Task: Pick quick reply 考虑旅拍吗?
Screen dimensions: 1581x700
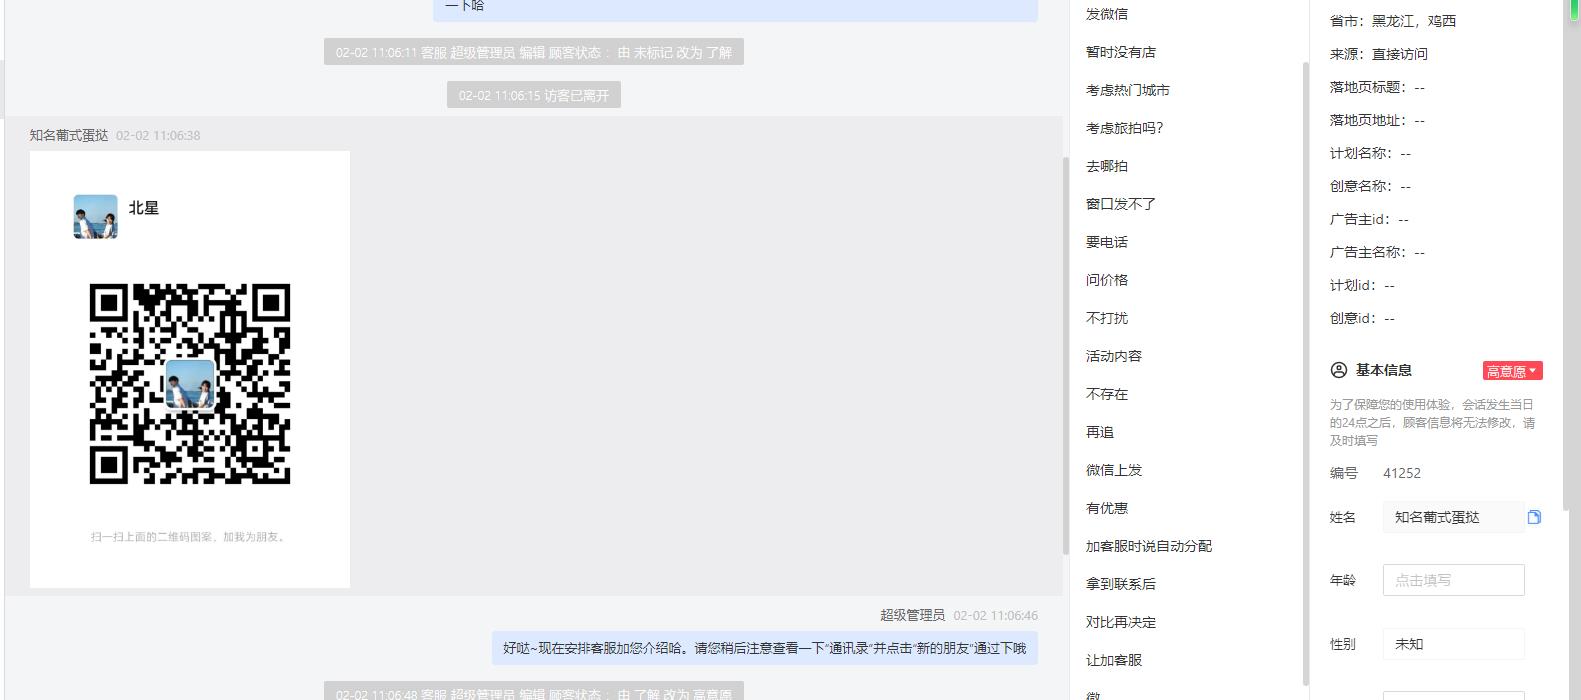Action: coord(1125,128)
